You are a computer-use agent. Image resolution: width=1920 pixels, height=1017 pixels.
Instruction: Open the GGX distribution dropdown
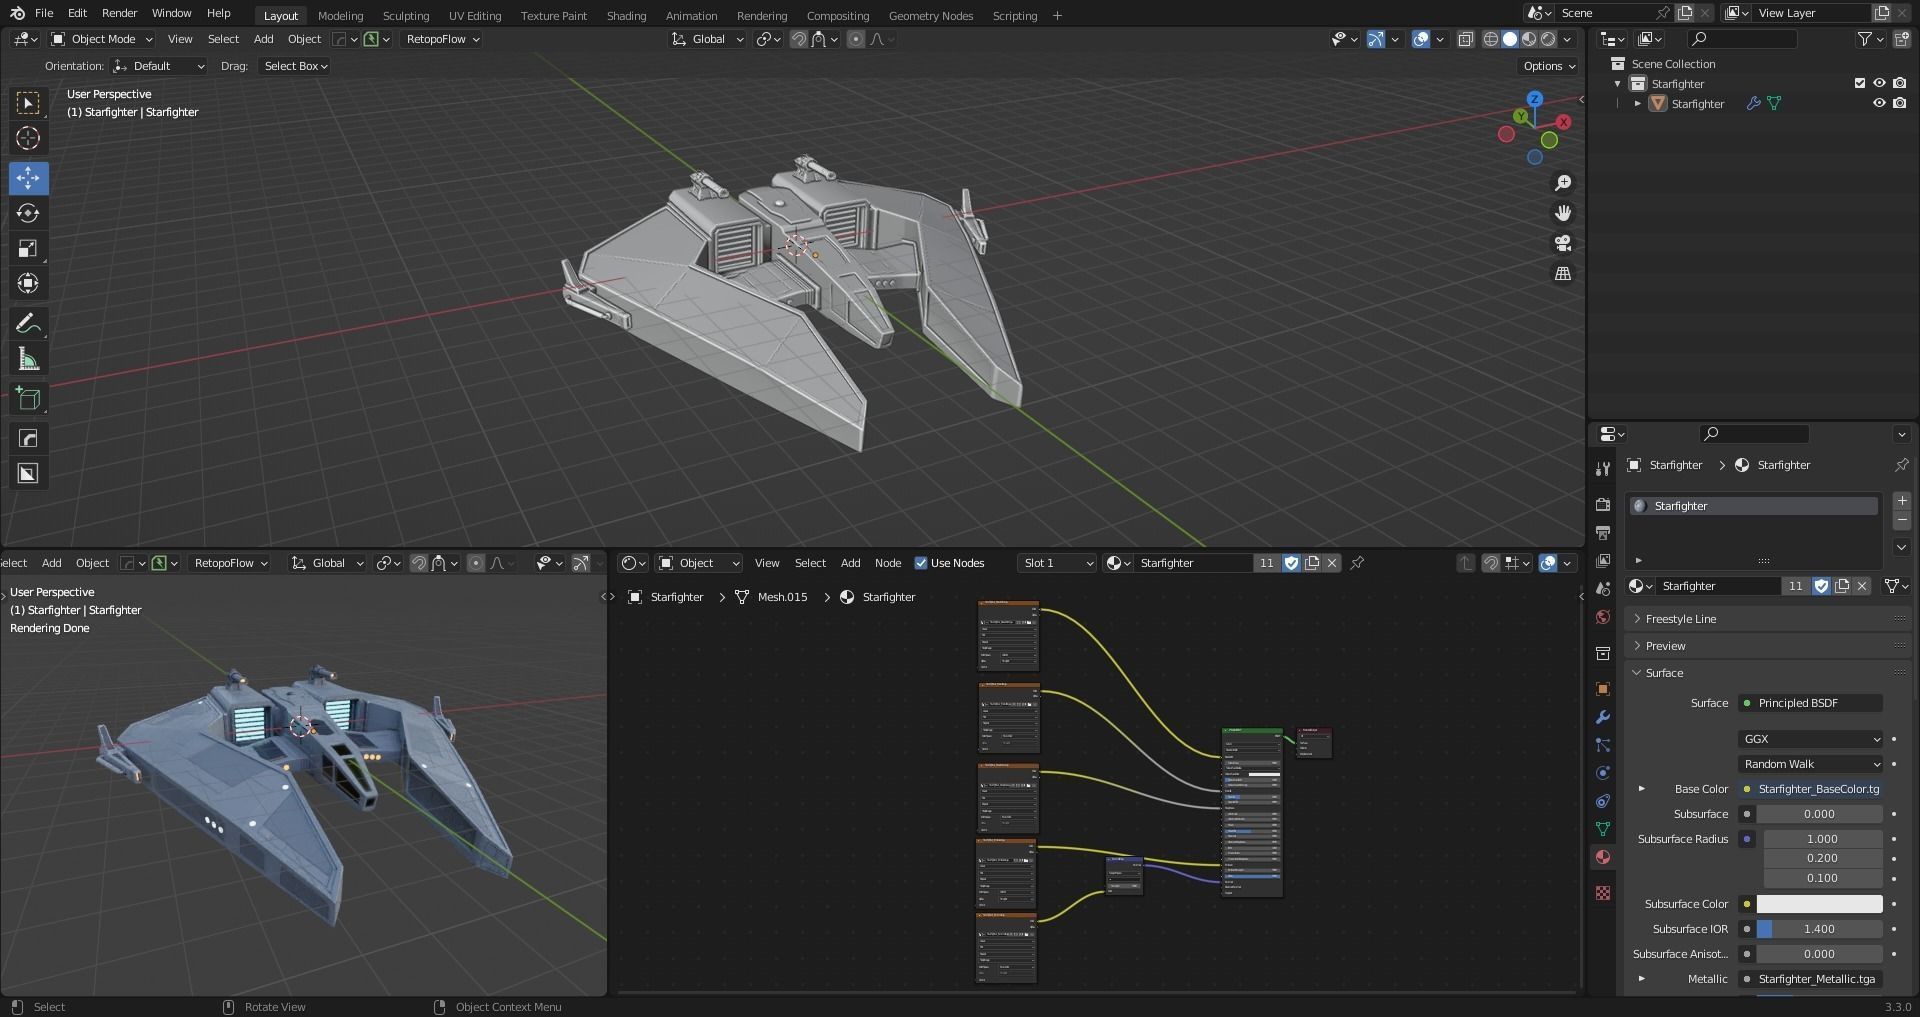pyautogui.click(x=1810, y=739)
